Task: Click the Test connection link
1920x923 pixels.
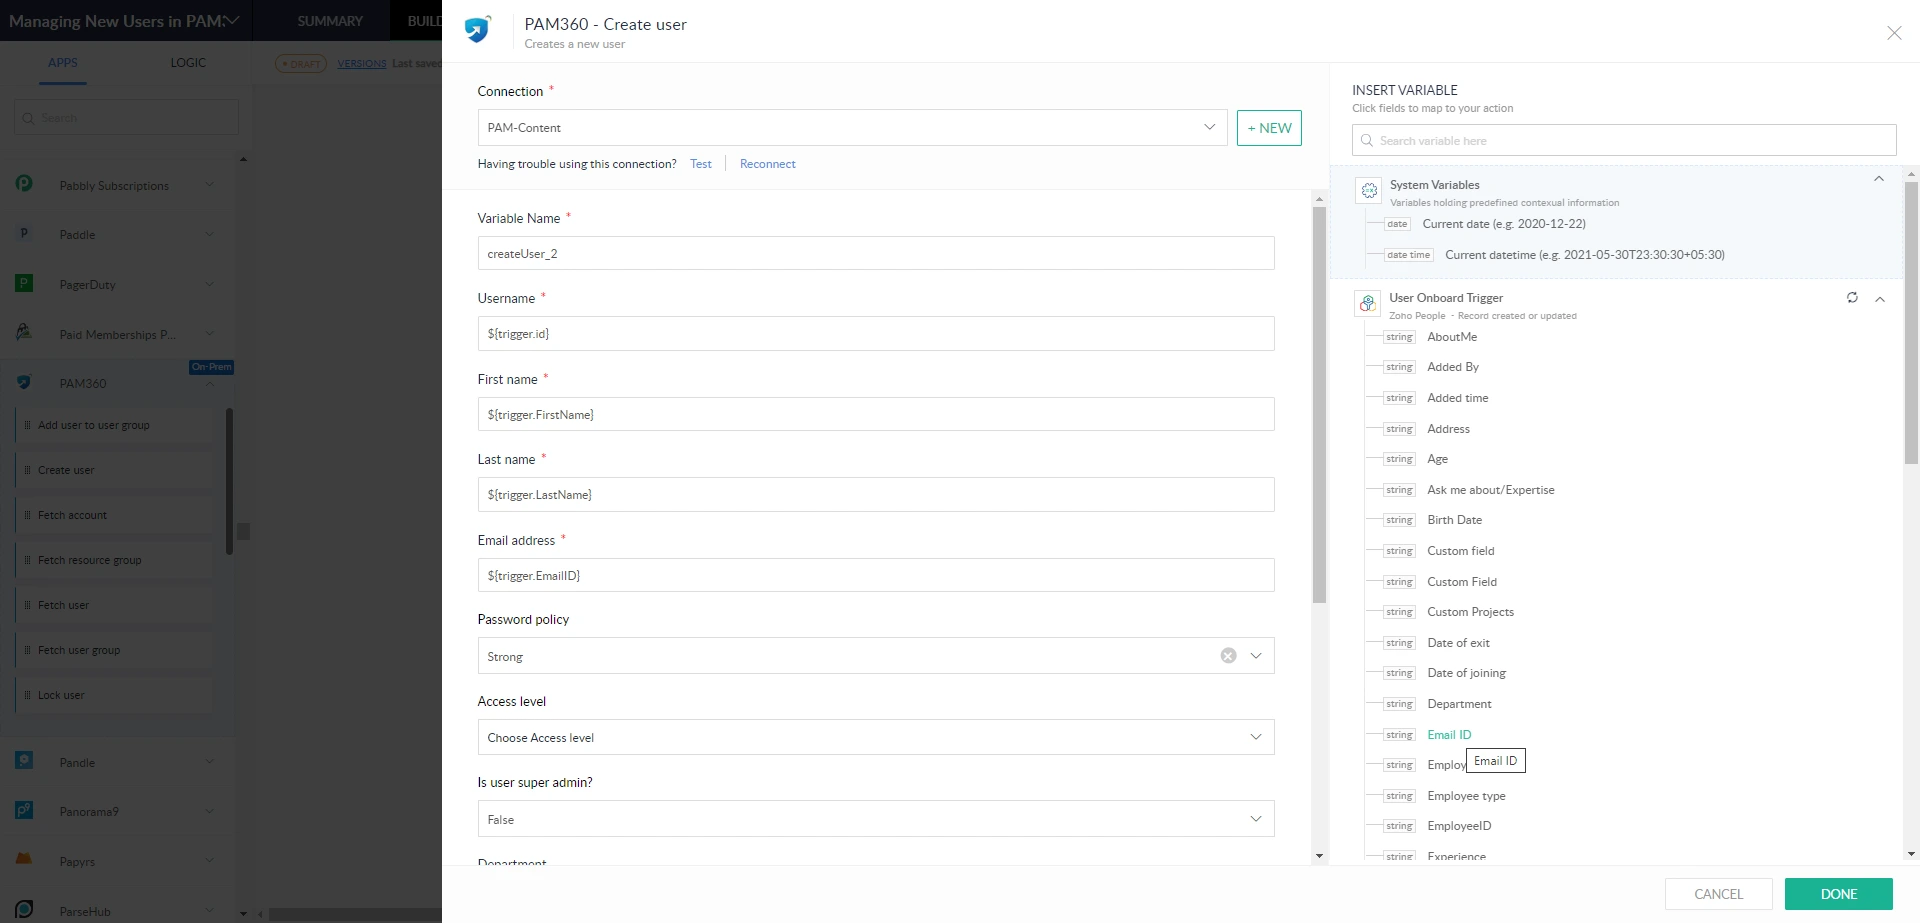Action: [x=700, y=164]
